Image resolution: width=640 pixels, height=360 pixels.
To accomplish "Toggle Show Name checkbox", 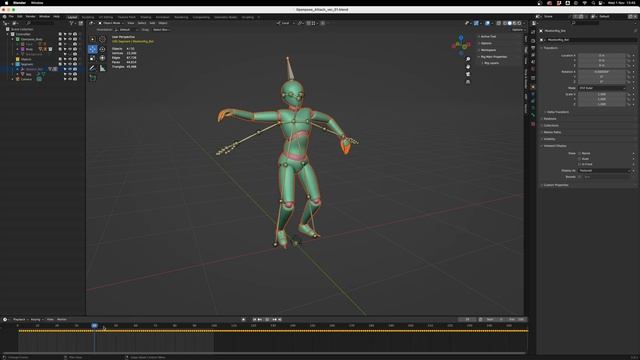I will pos(580,153).
